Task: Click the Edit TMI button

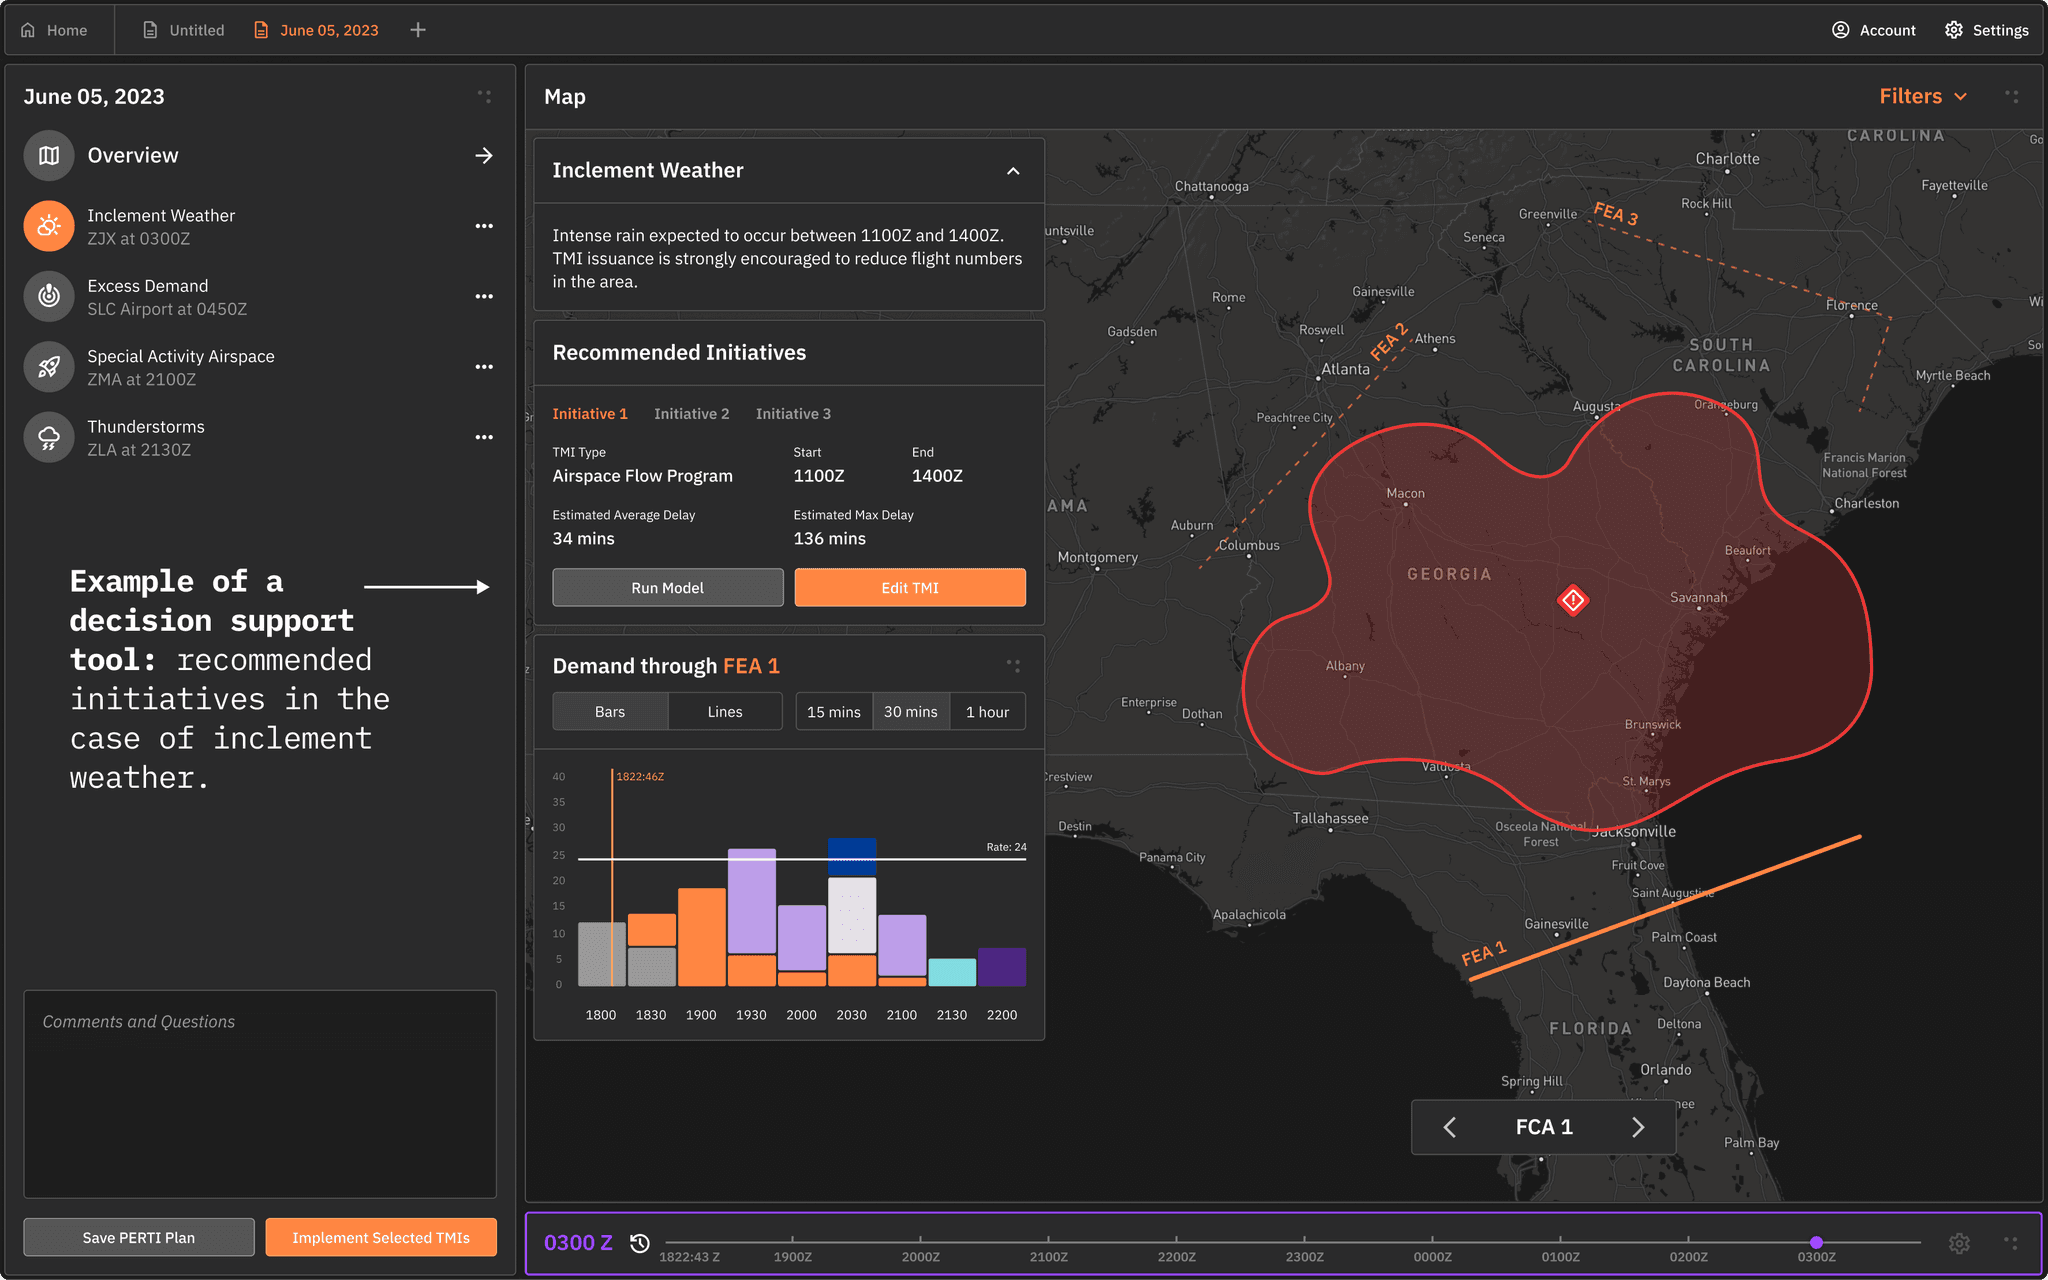Action: 909,588
